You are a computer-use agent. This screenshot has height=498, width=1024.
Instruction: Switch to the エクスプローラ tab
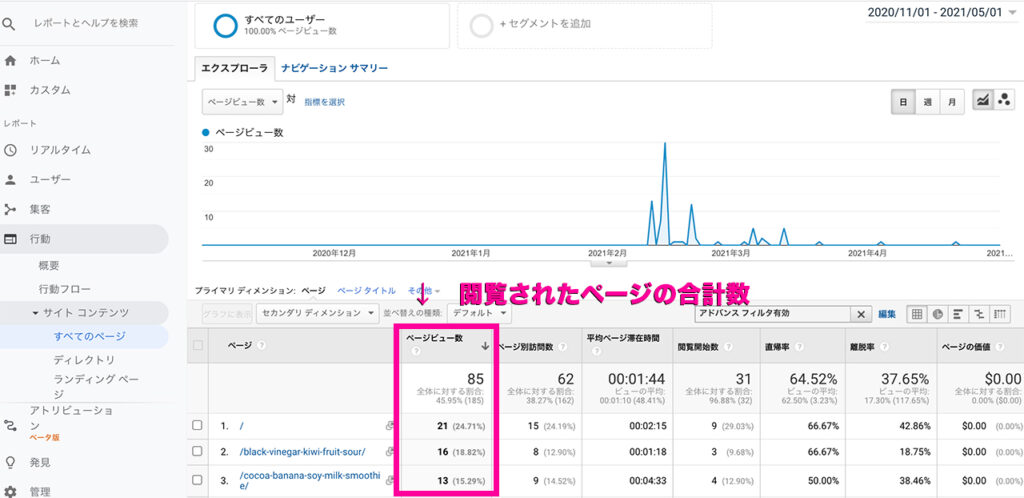click(x=234, y=68)
